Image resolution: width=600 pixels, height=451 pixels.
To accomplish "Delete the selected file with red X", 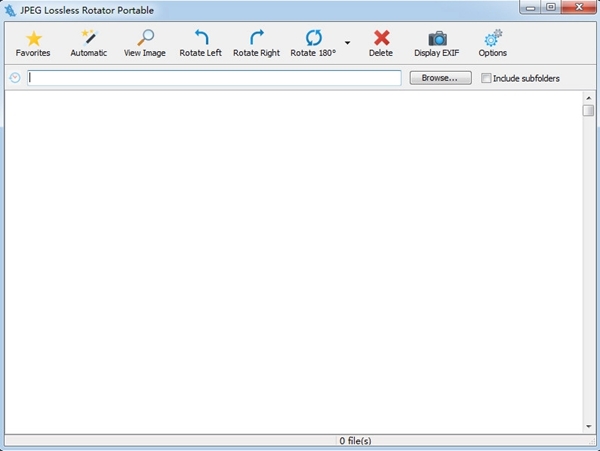I will coord(381,39).
